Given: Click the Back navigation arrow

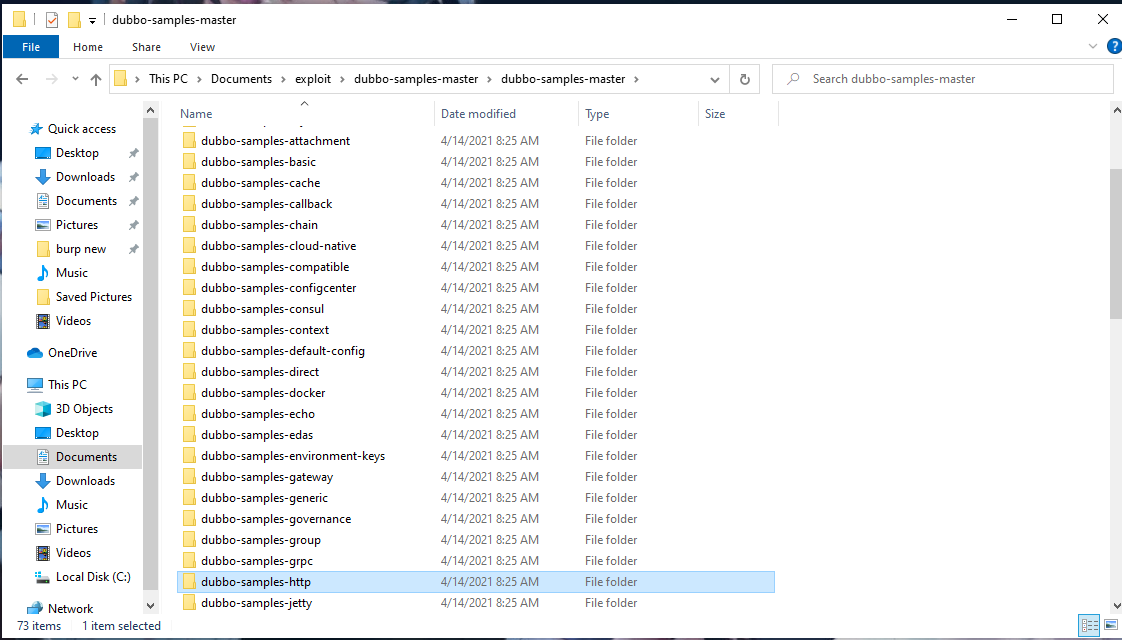Looking at the screenshot, I should pos(22,79).
